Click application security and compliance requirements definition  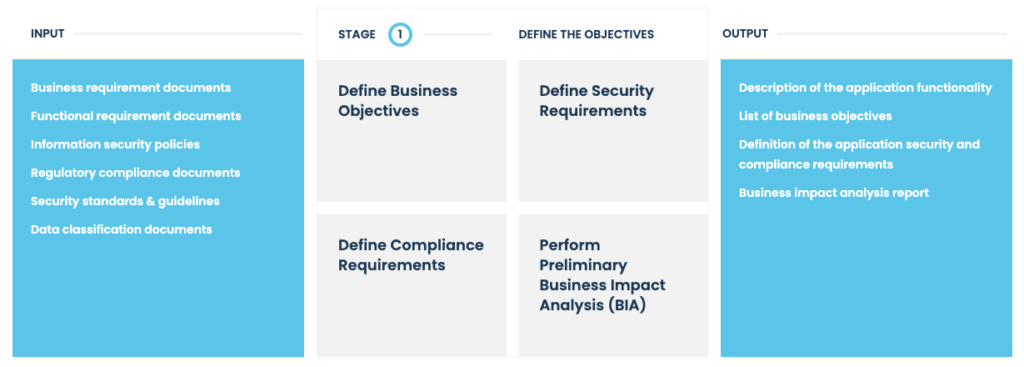(859, 154)
